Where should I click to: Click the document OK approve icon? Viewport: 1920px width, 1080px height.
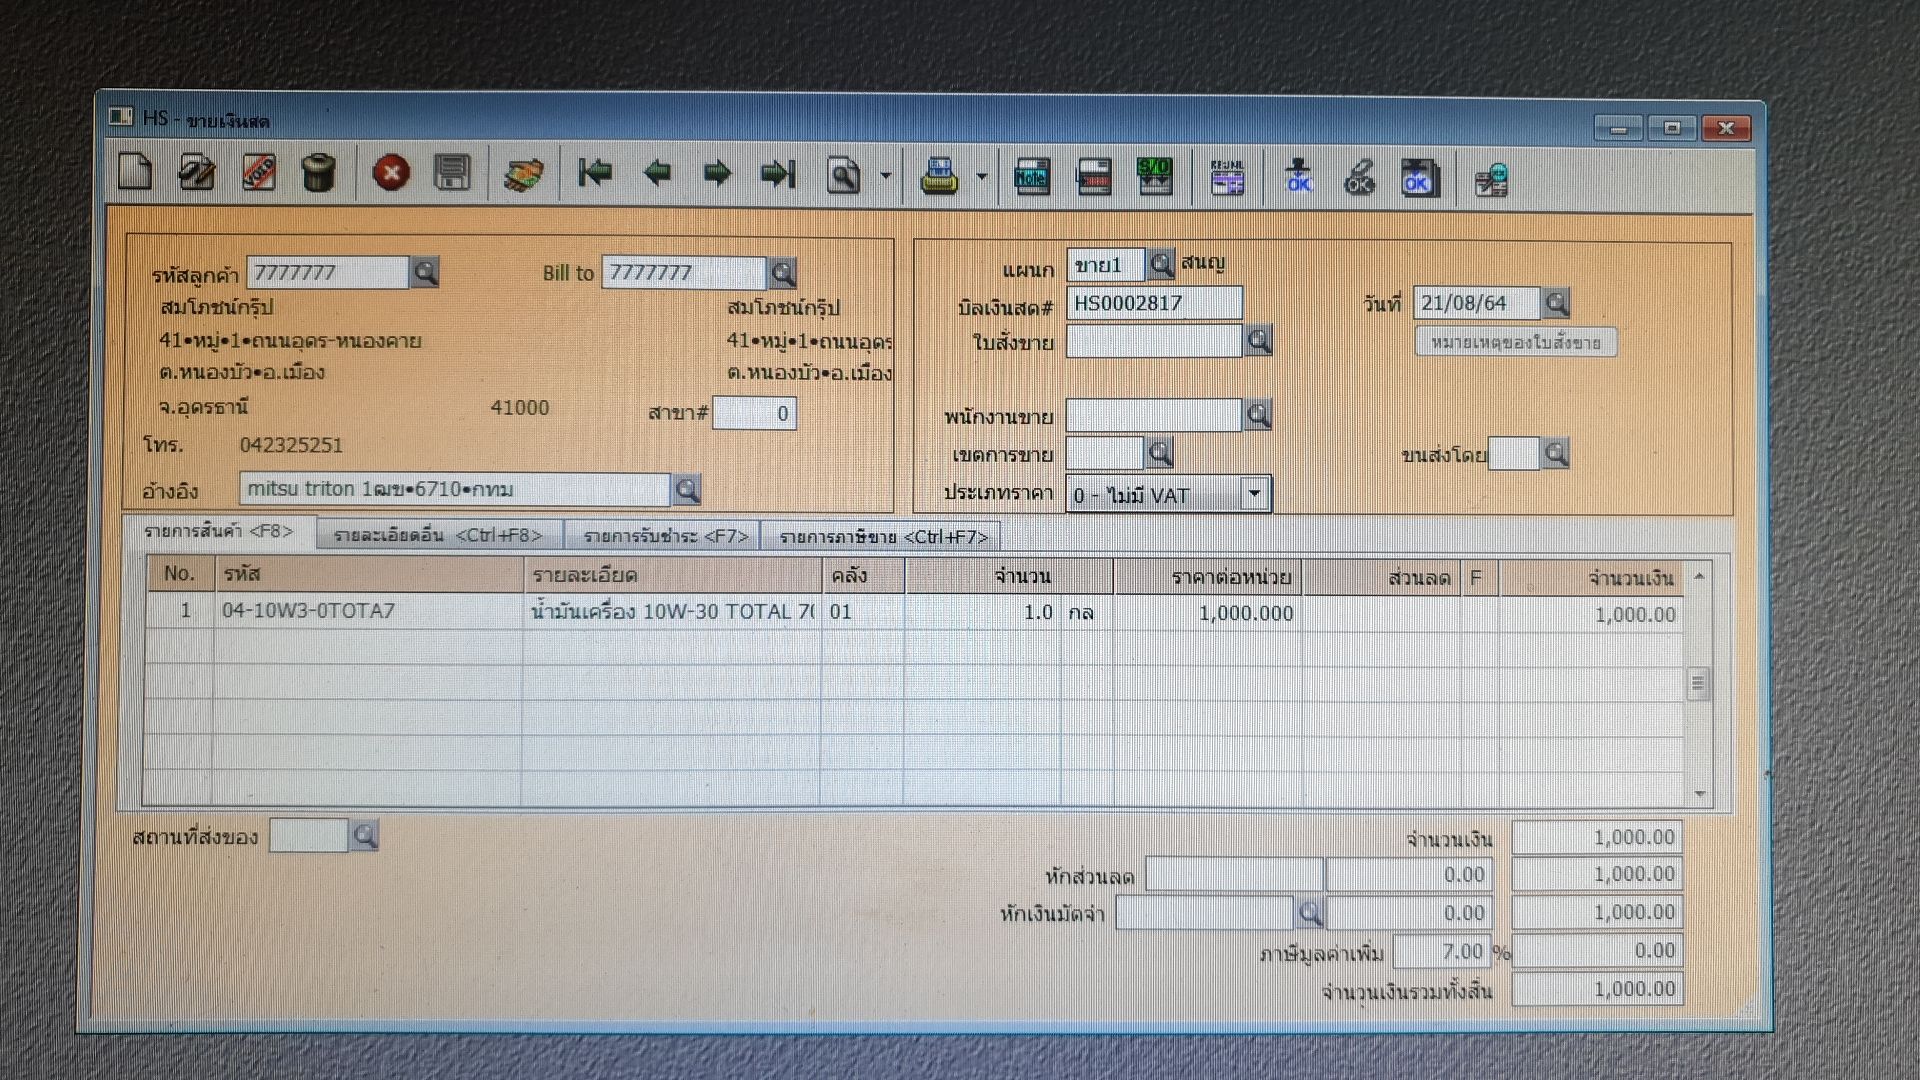click(x=1419, y=178)
